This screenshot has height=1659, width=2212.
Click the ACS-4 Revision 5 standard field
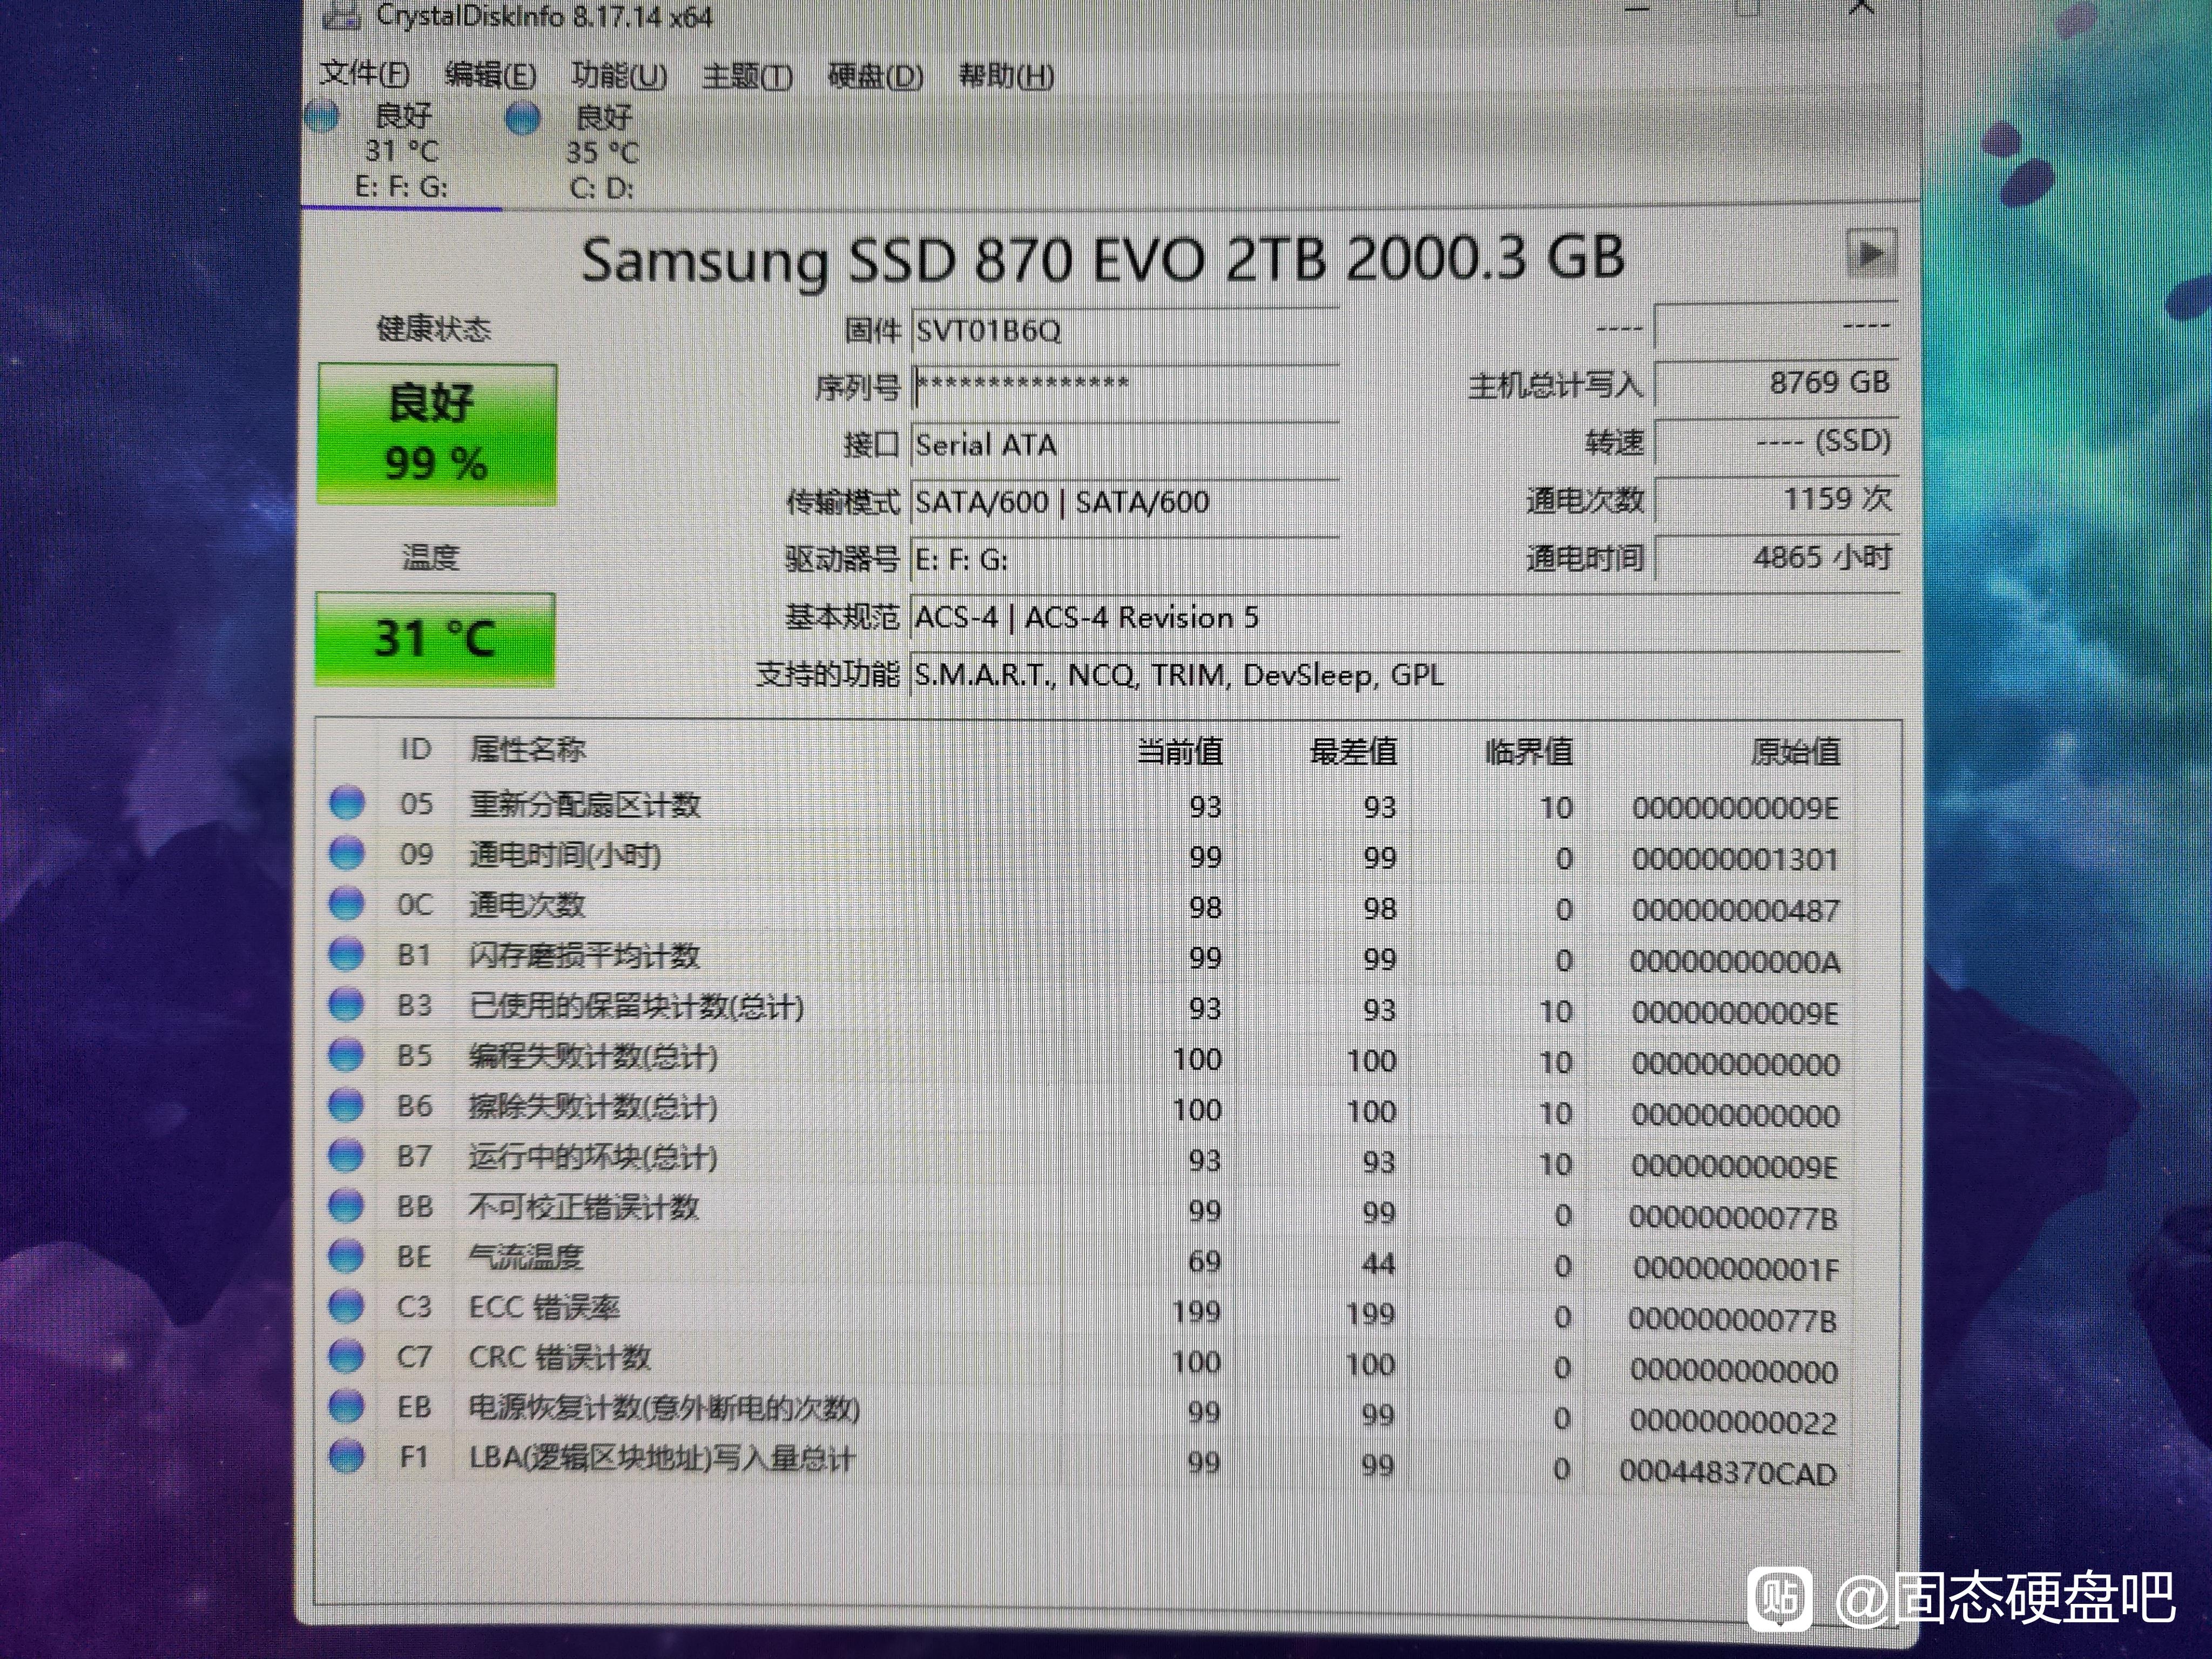[1405, 617]
